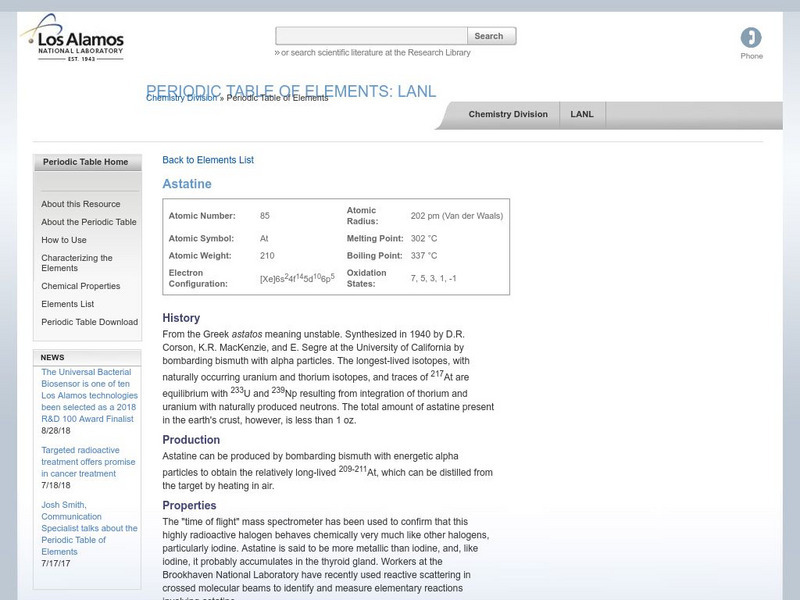Viewport: 800px width, 600px height.
Task: Click the atomic symbol value At
Action: pos(264,238)
